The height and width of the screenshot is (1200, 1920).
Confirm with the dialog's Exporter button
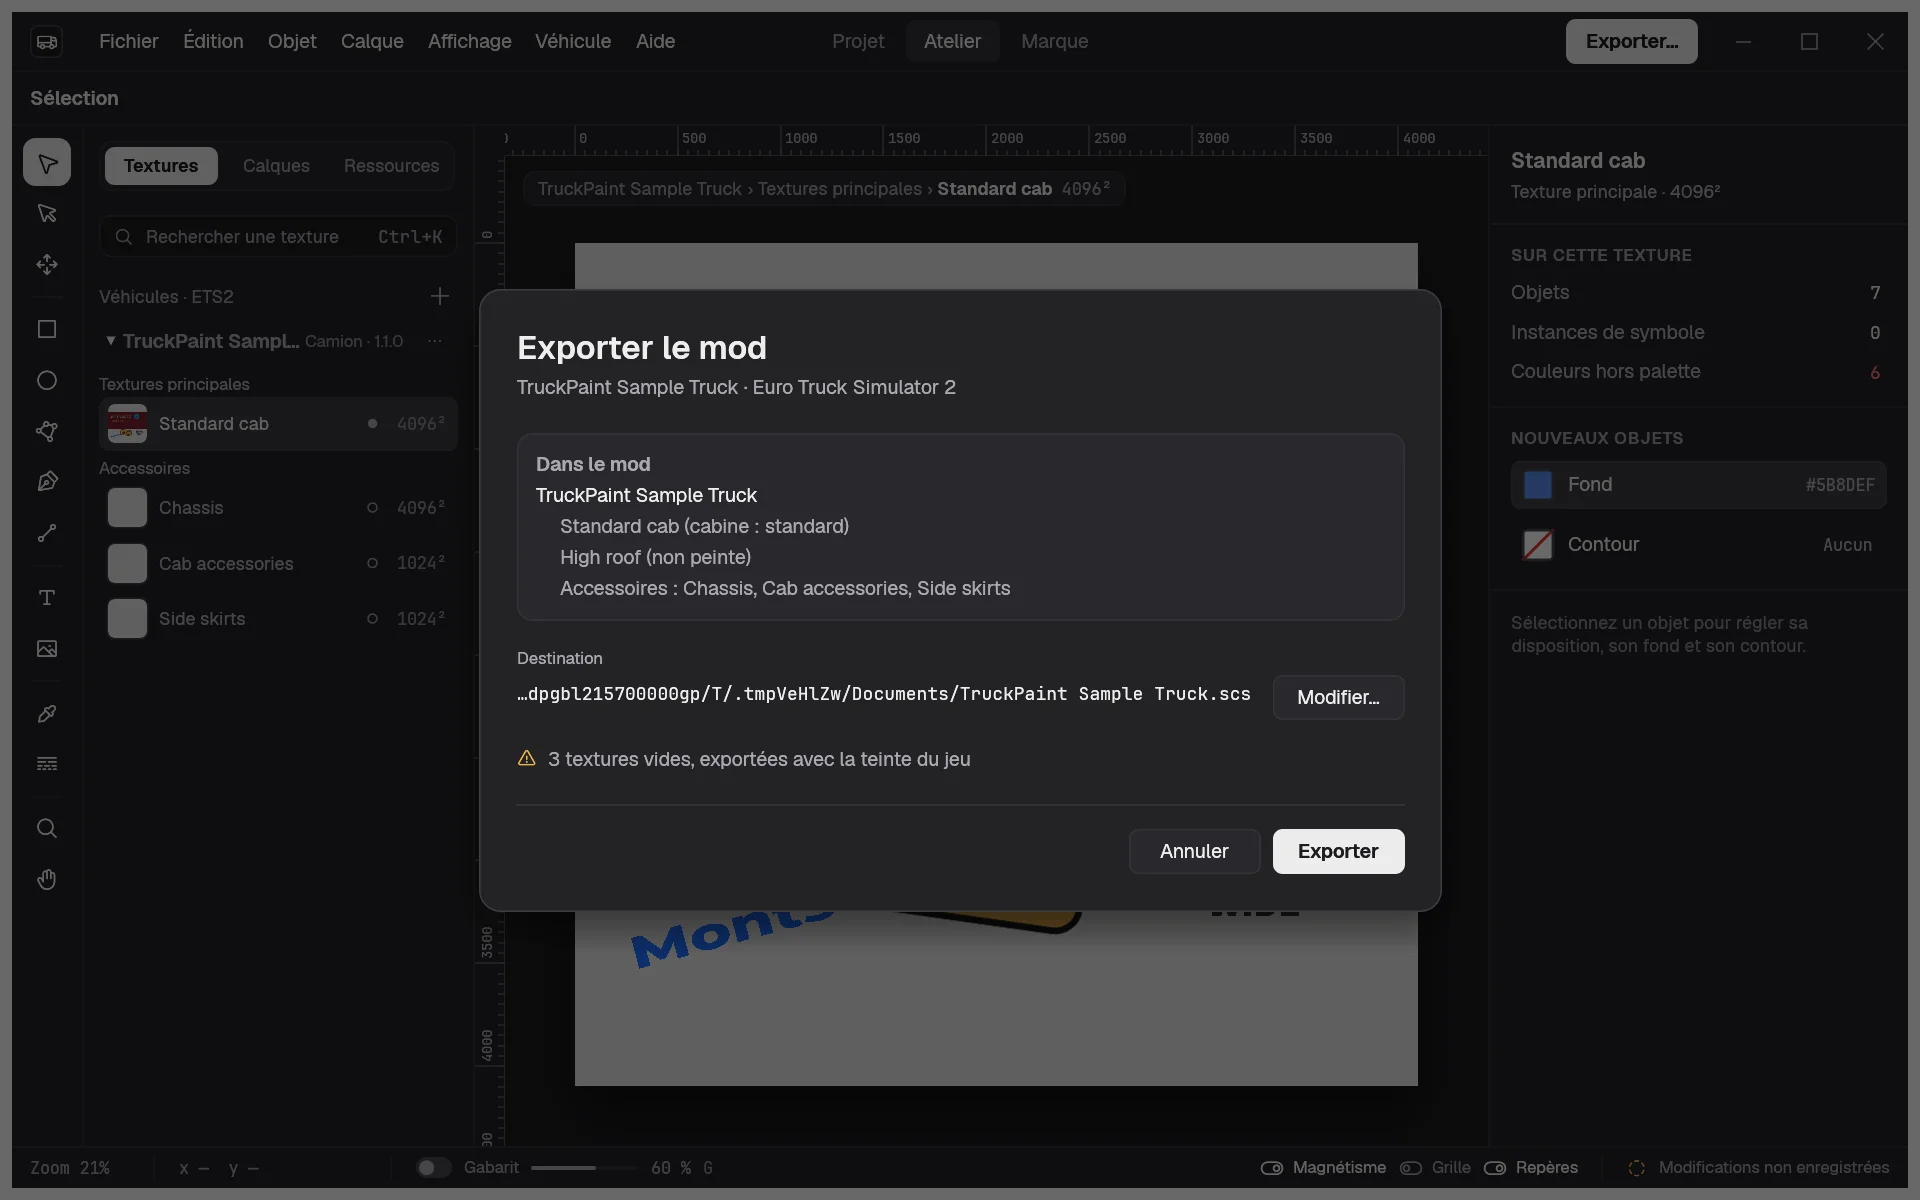coord(1338,851)
